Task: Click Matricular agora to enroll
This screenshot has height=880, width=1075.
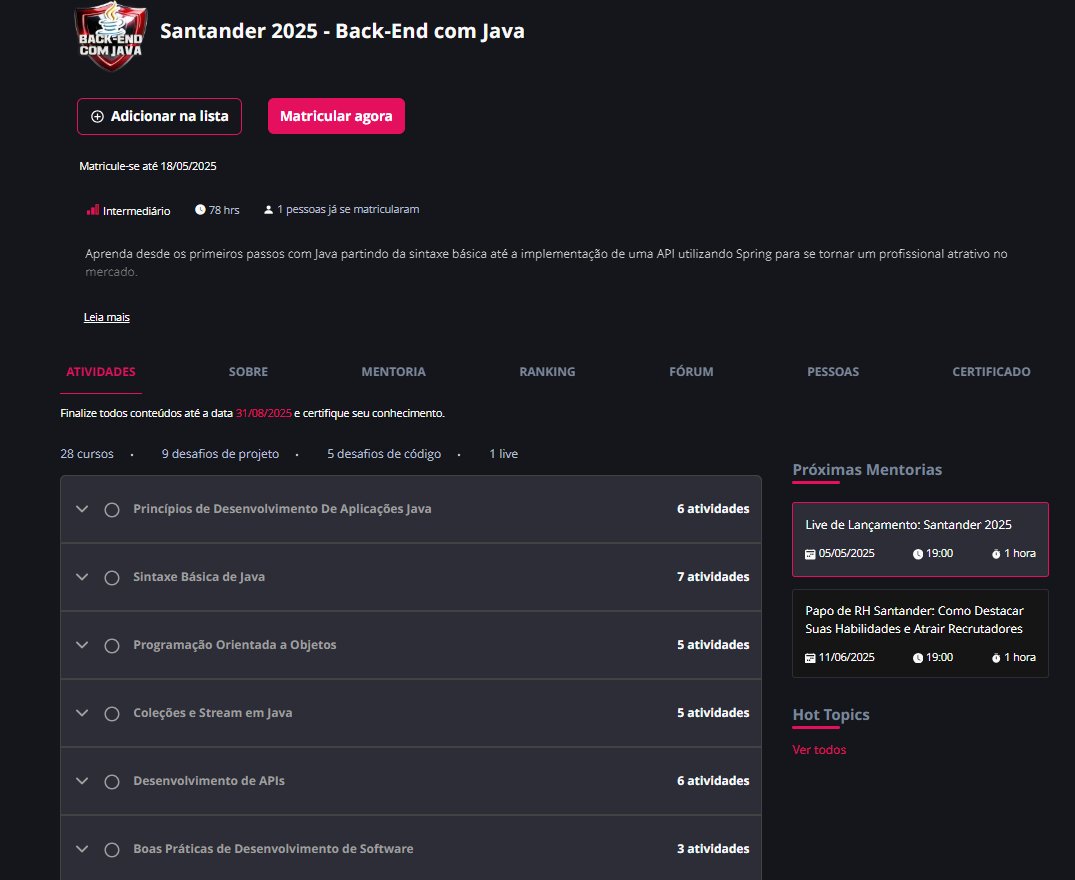Action: pos(336,117)
